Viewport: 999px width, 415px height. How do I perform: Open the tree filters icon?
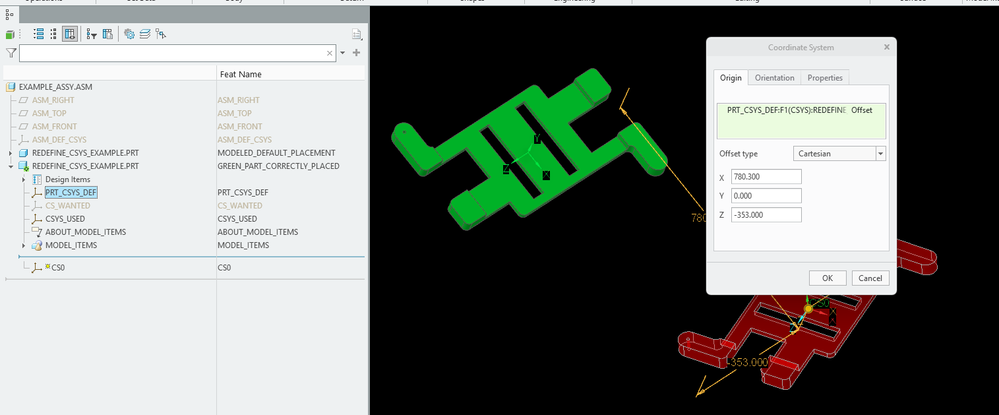92,34
